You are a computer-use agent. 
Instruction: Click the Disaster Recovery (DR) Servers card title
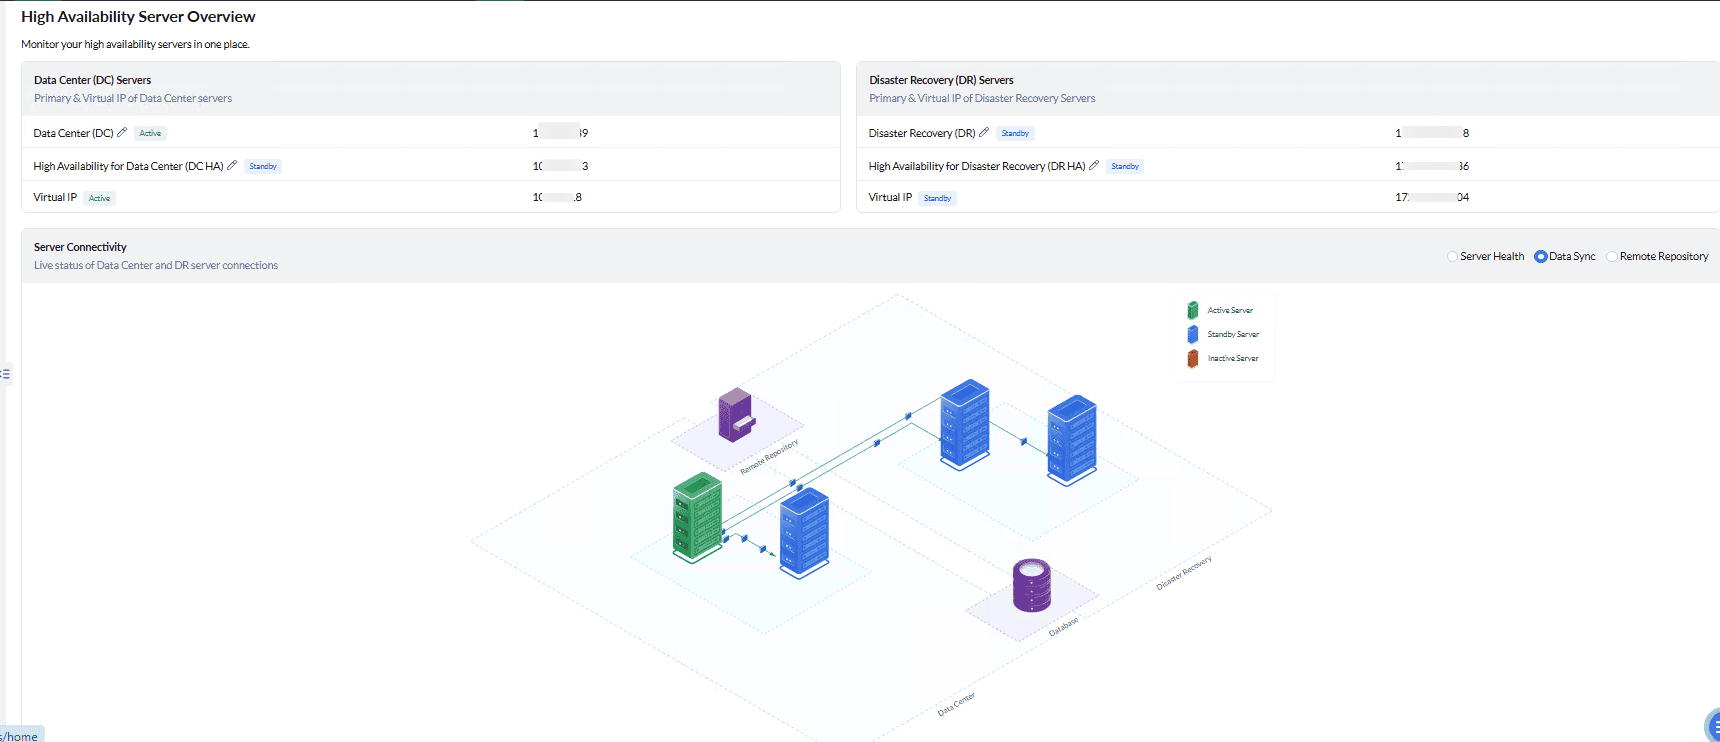941,80
